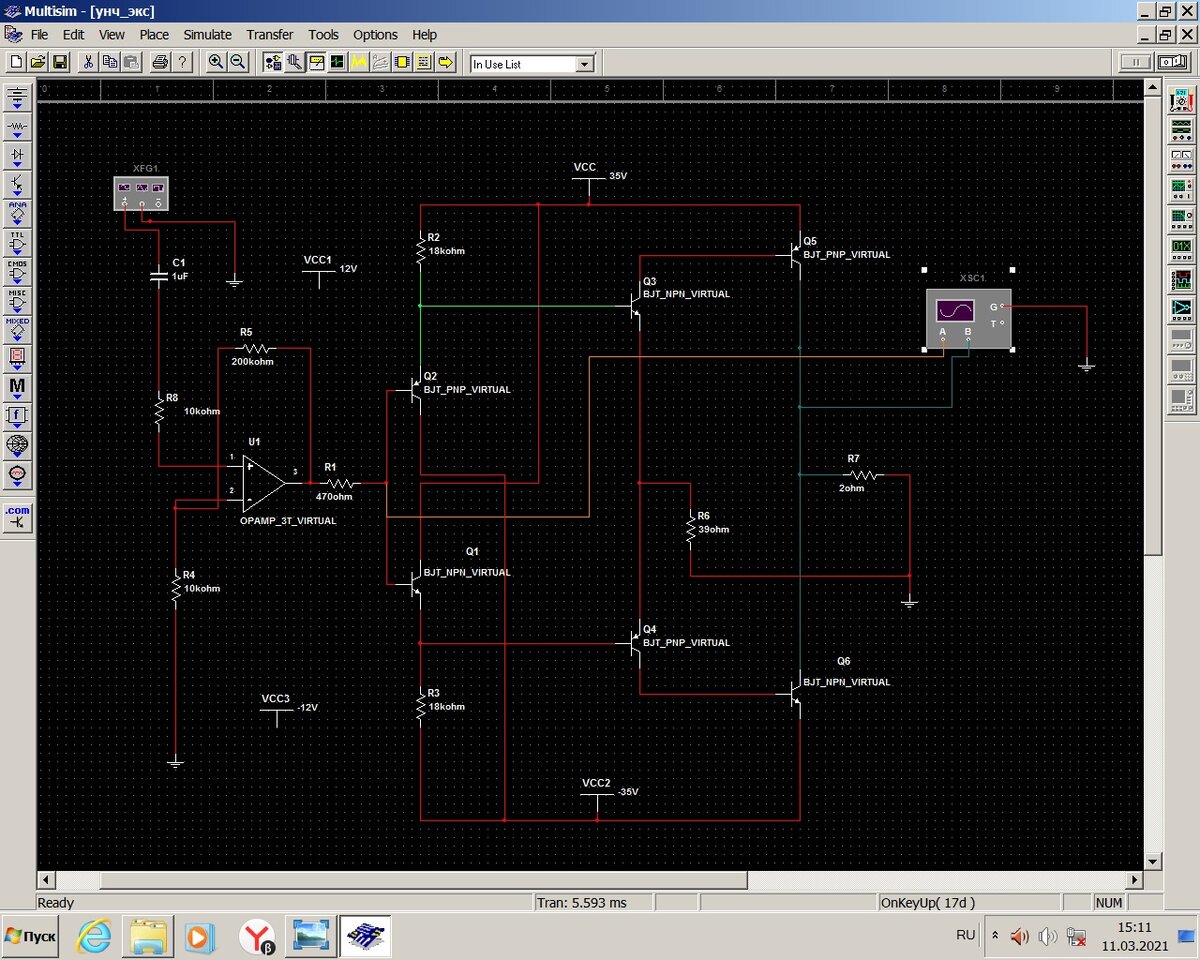Viewport: 1200px width, 960px height.
Task: Open the MIXED component bin
Action: 18,330
